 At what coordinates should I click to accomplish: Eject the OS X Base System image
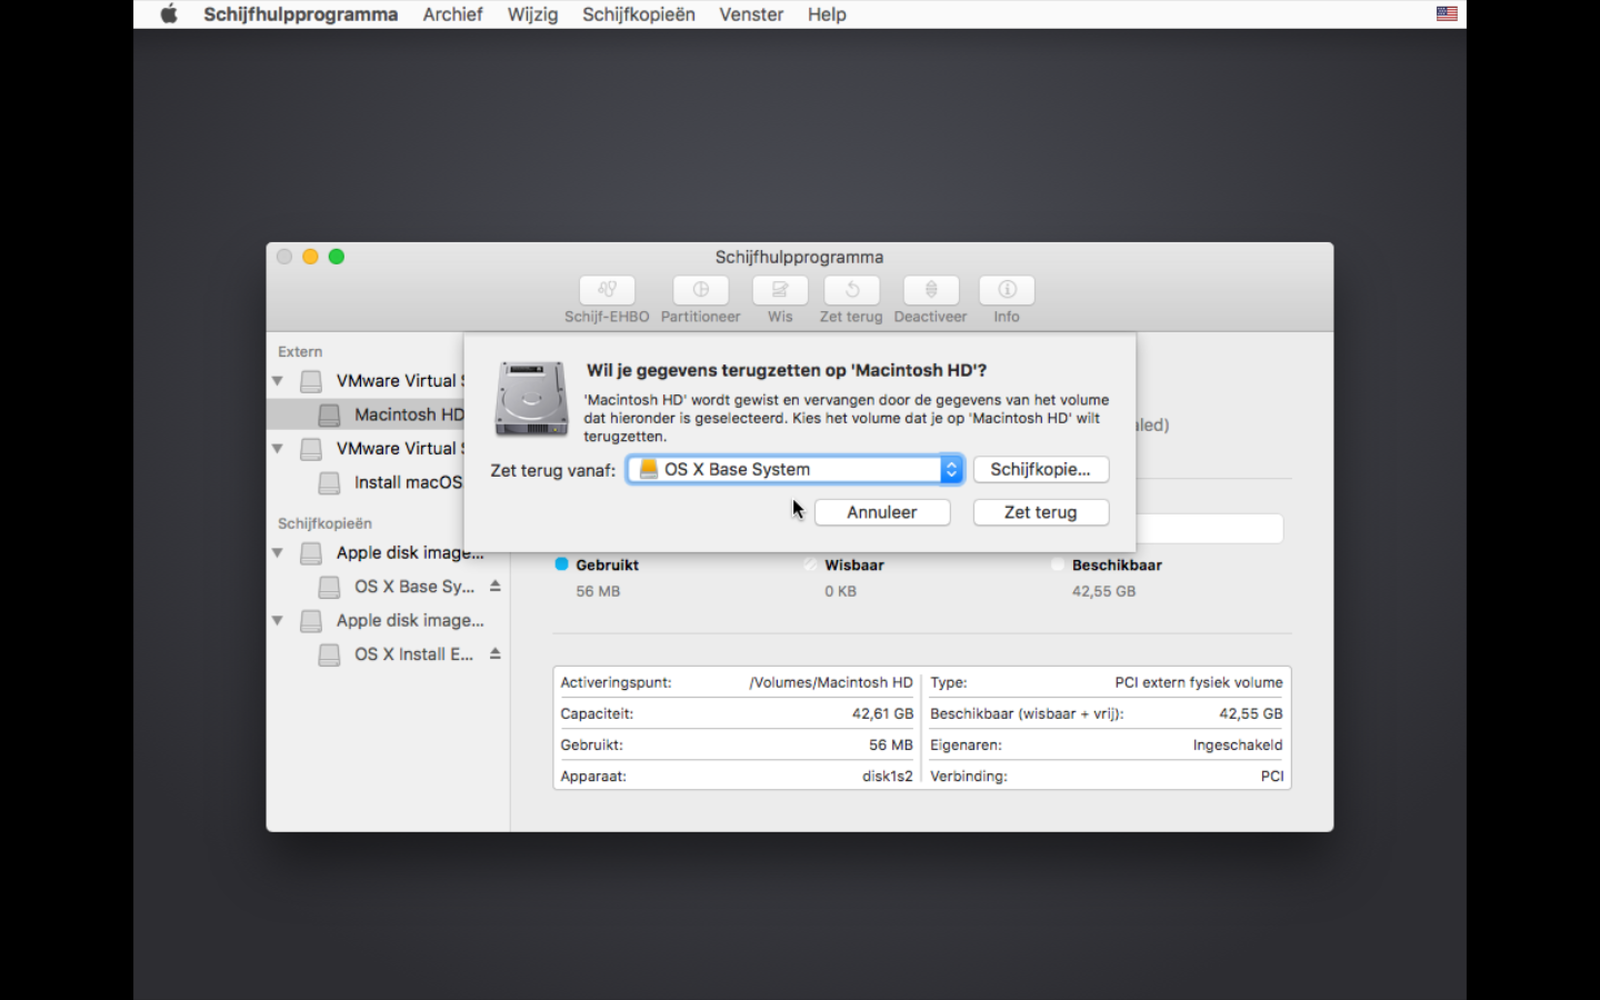pyautogui.click(x=495, y=586)
